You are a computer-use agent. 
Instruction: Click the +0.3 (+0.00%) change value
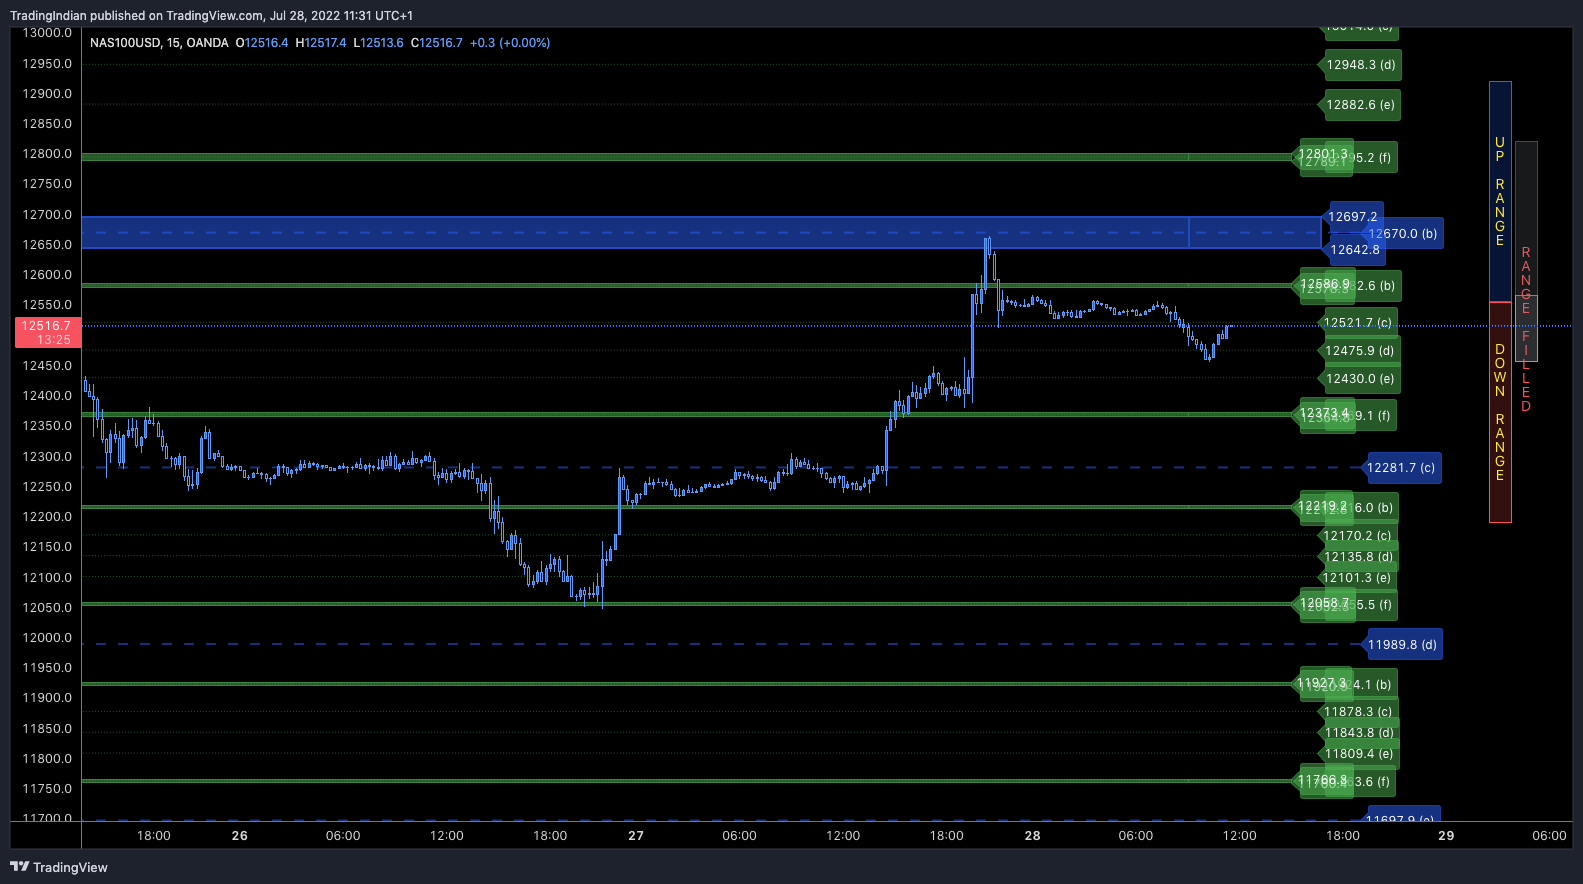tap(510, 43)
